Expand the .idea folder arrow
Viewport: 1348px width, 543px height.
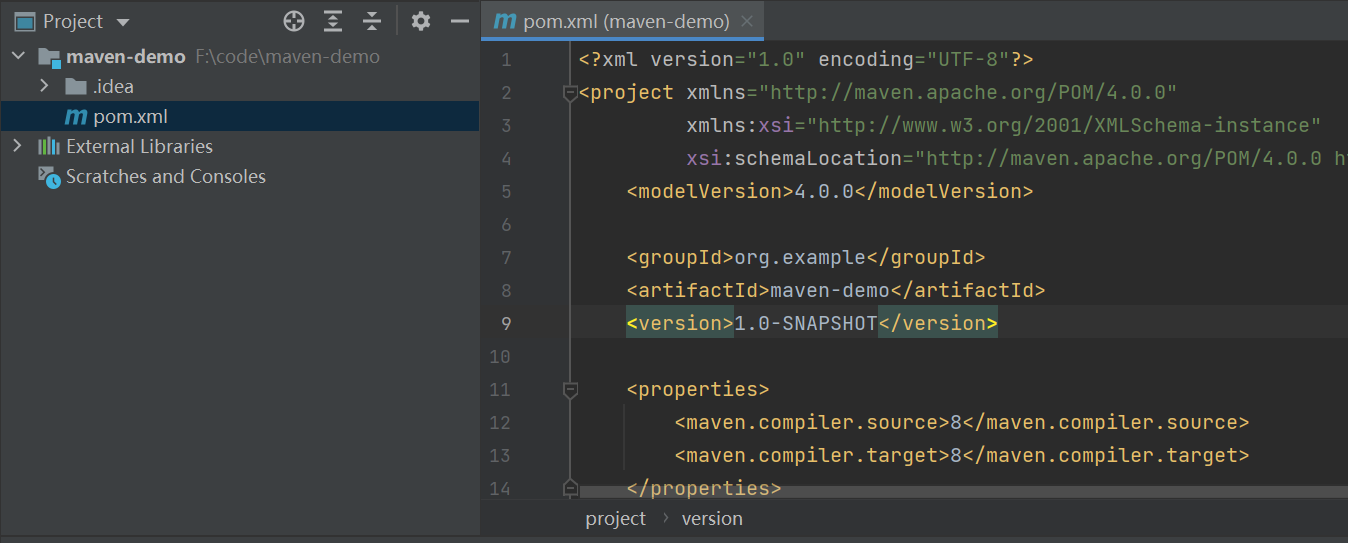click(x=44, y=86)
